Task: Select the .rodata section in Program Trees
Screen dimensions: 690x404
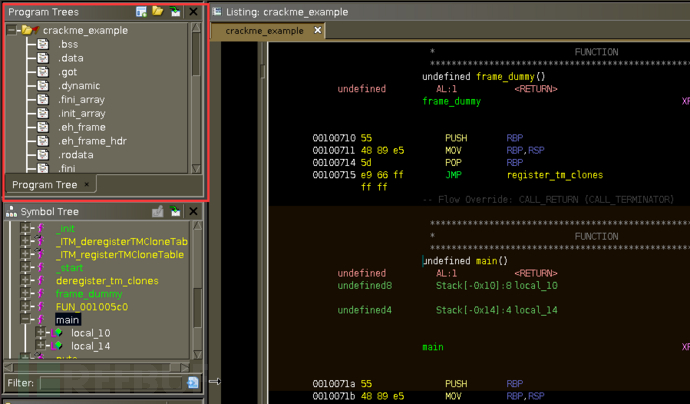Action: (x=73, y=155)
